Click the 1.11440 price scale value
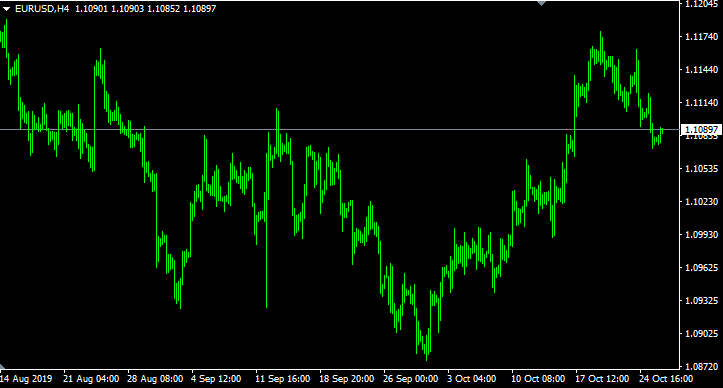The image size is (723, 388). coord(701,70)
